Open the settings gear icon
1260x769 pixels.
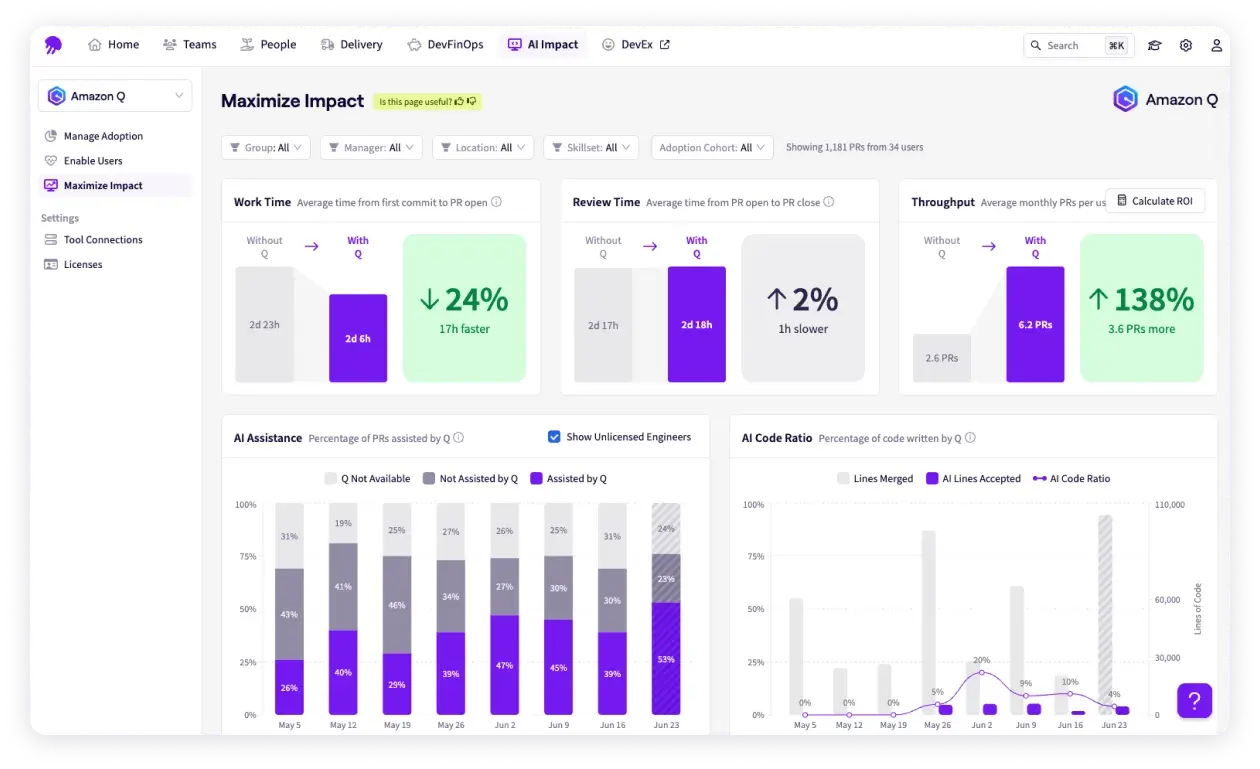click(1185, 45)
